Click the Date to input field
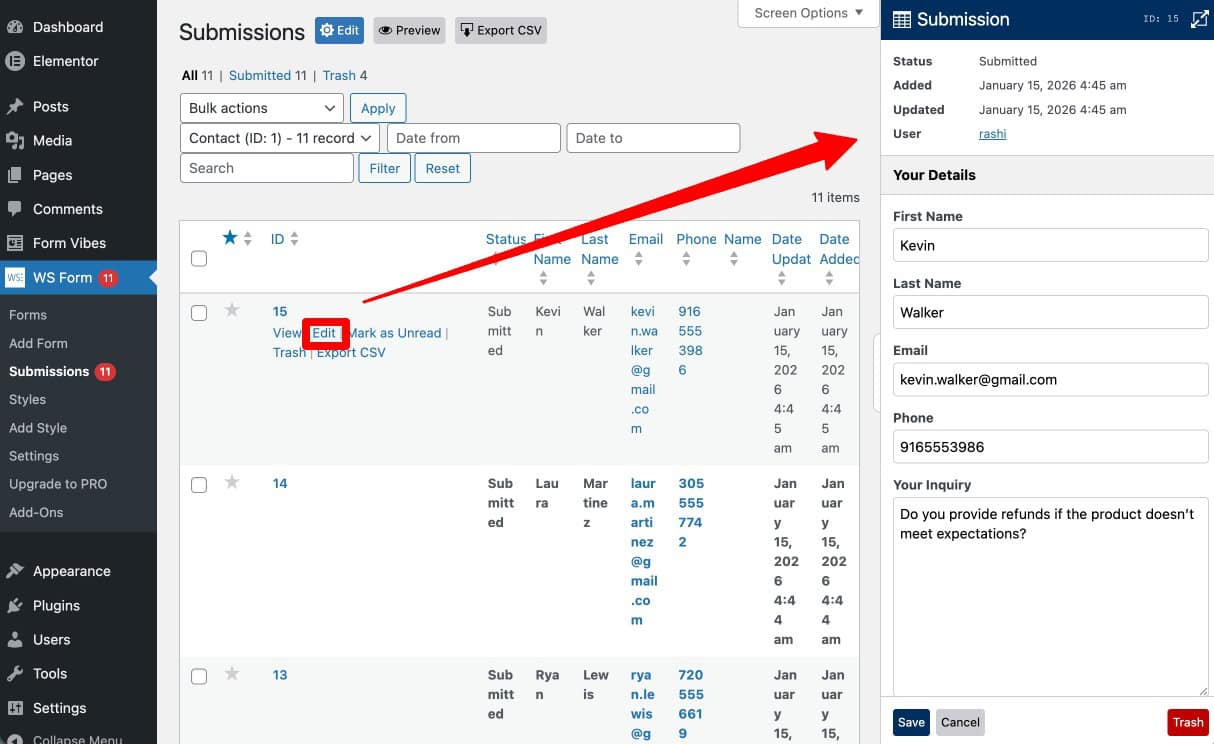The height and width of the screenshot is (744, 1214). [x=653, y=138]
